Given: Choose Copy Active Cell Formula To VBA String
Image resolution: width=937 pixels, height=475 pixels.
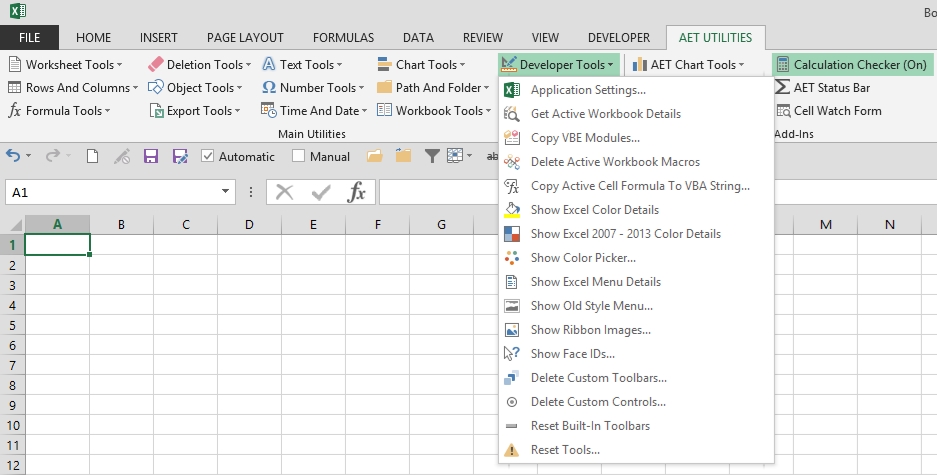Looking at the screenshot, I should pyautogui.click(x=636, y=186).
